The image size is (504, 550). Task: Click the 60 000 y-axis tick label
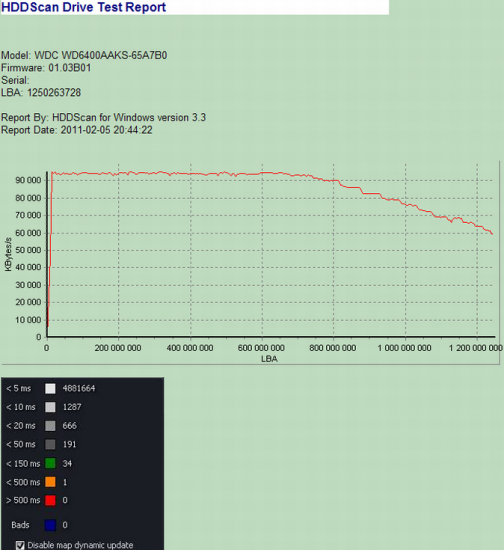coord(28,233)
